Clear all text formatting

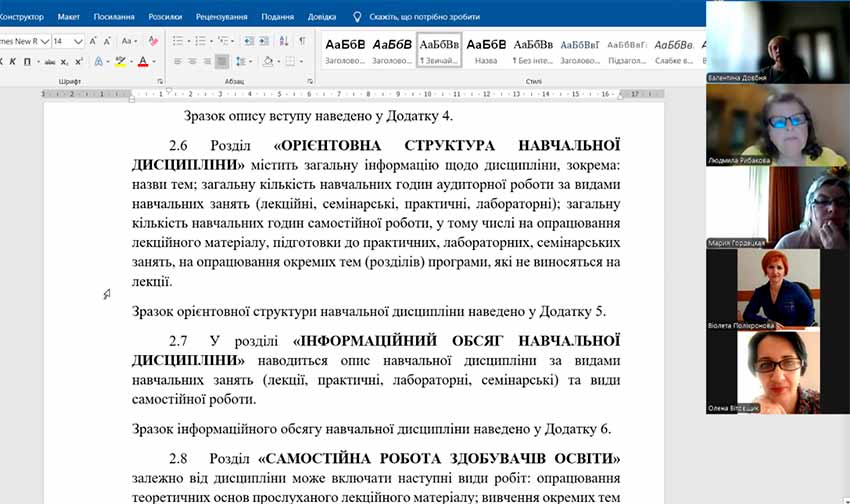point(153,41)
